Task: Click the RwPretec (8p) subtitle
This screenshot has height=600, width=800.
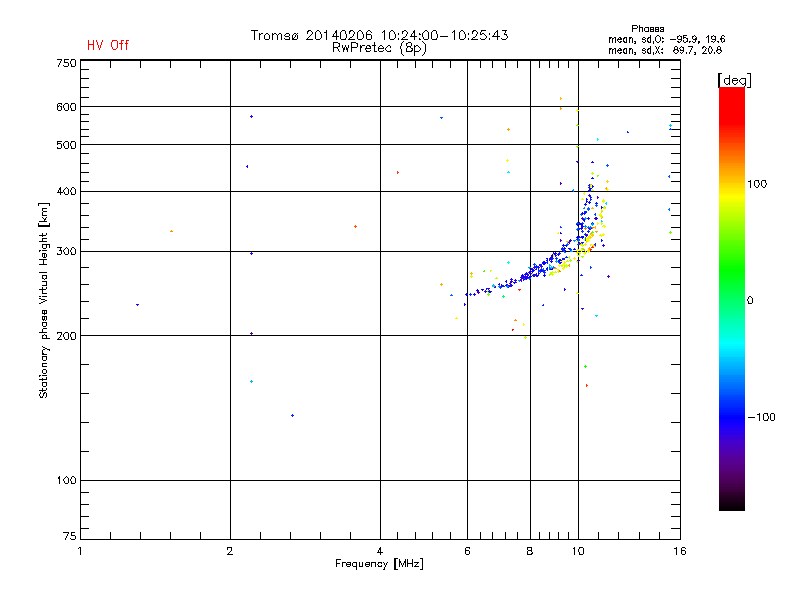Action: coord(379,48)
